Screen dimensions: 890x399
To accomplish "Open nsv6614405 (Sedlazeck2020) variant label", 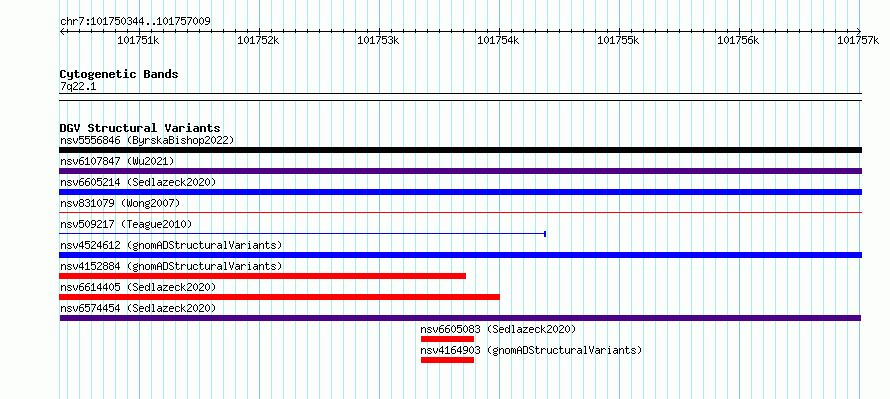I will point(138,287).
